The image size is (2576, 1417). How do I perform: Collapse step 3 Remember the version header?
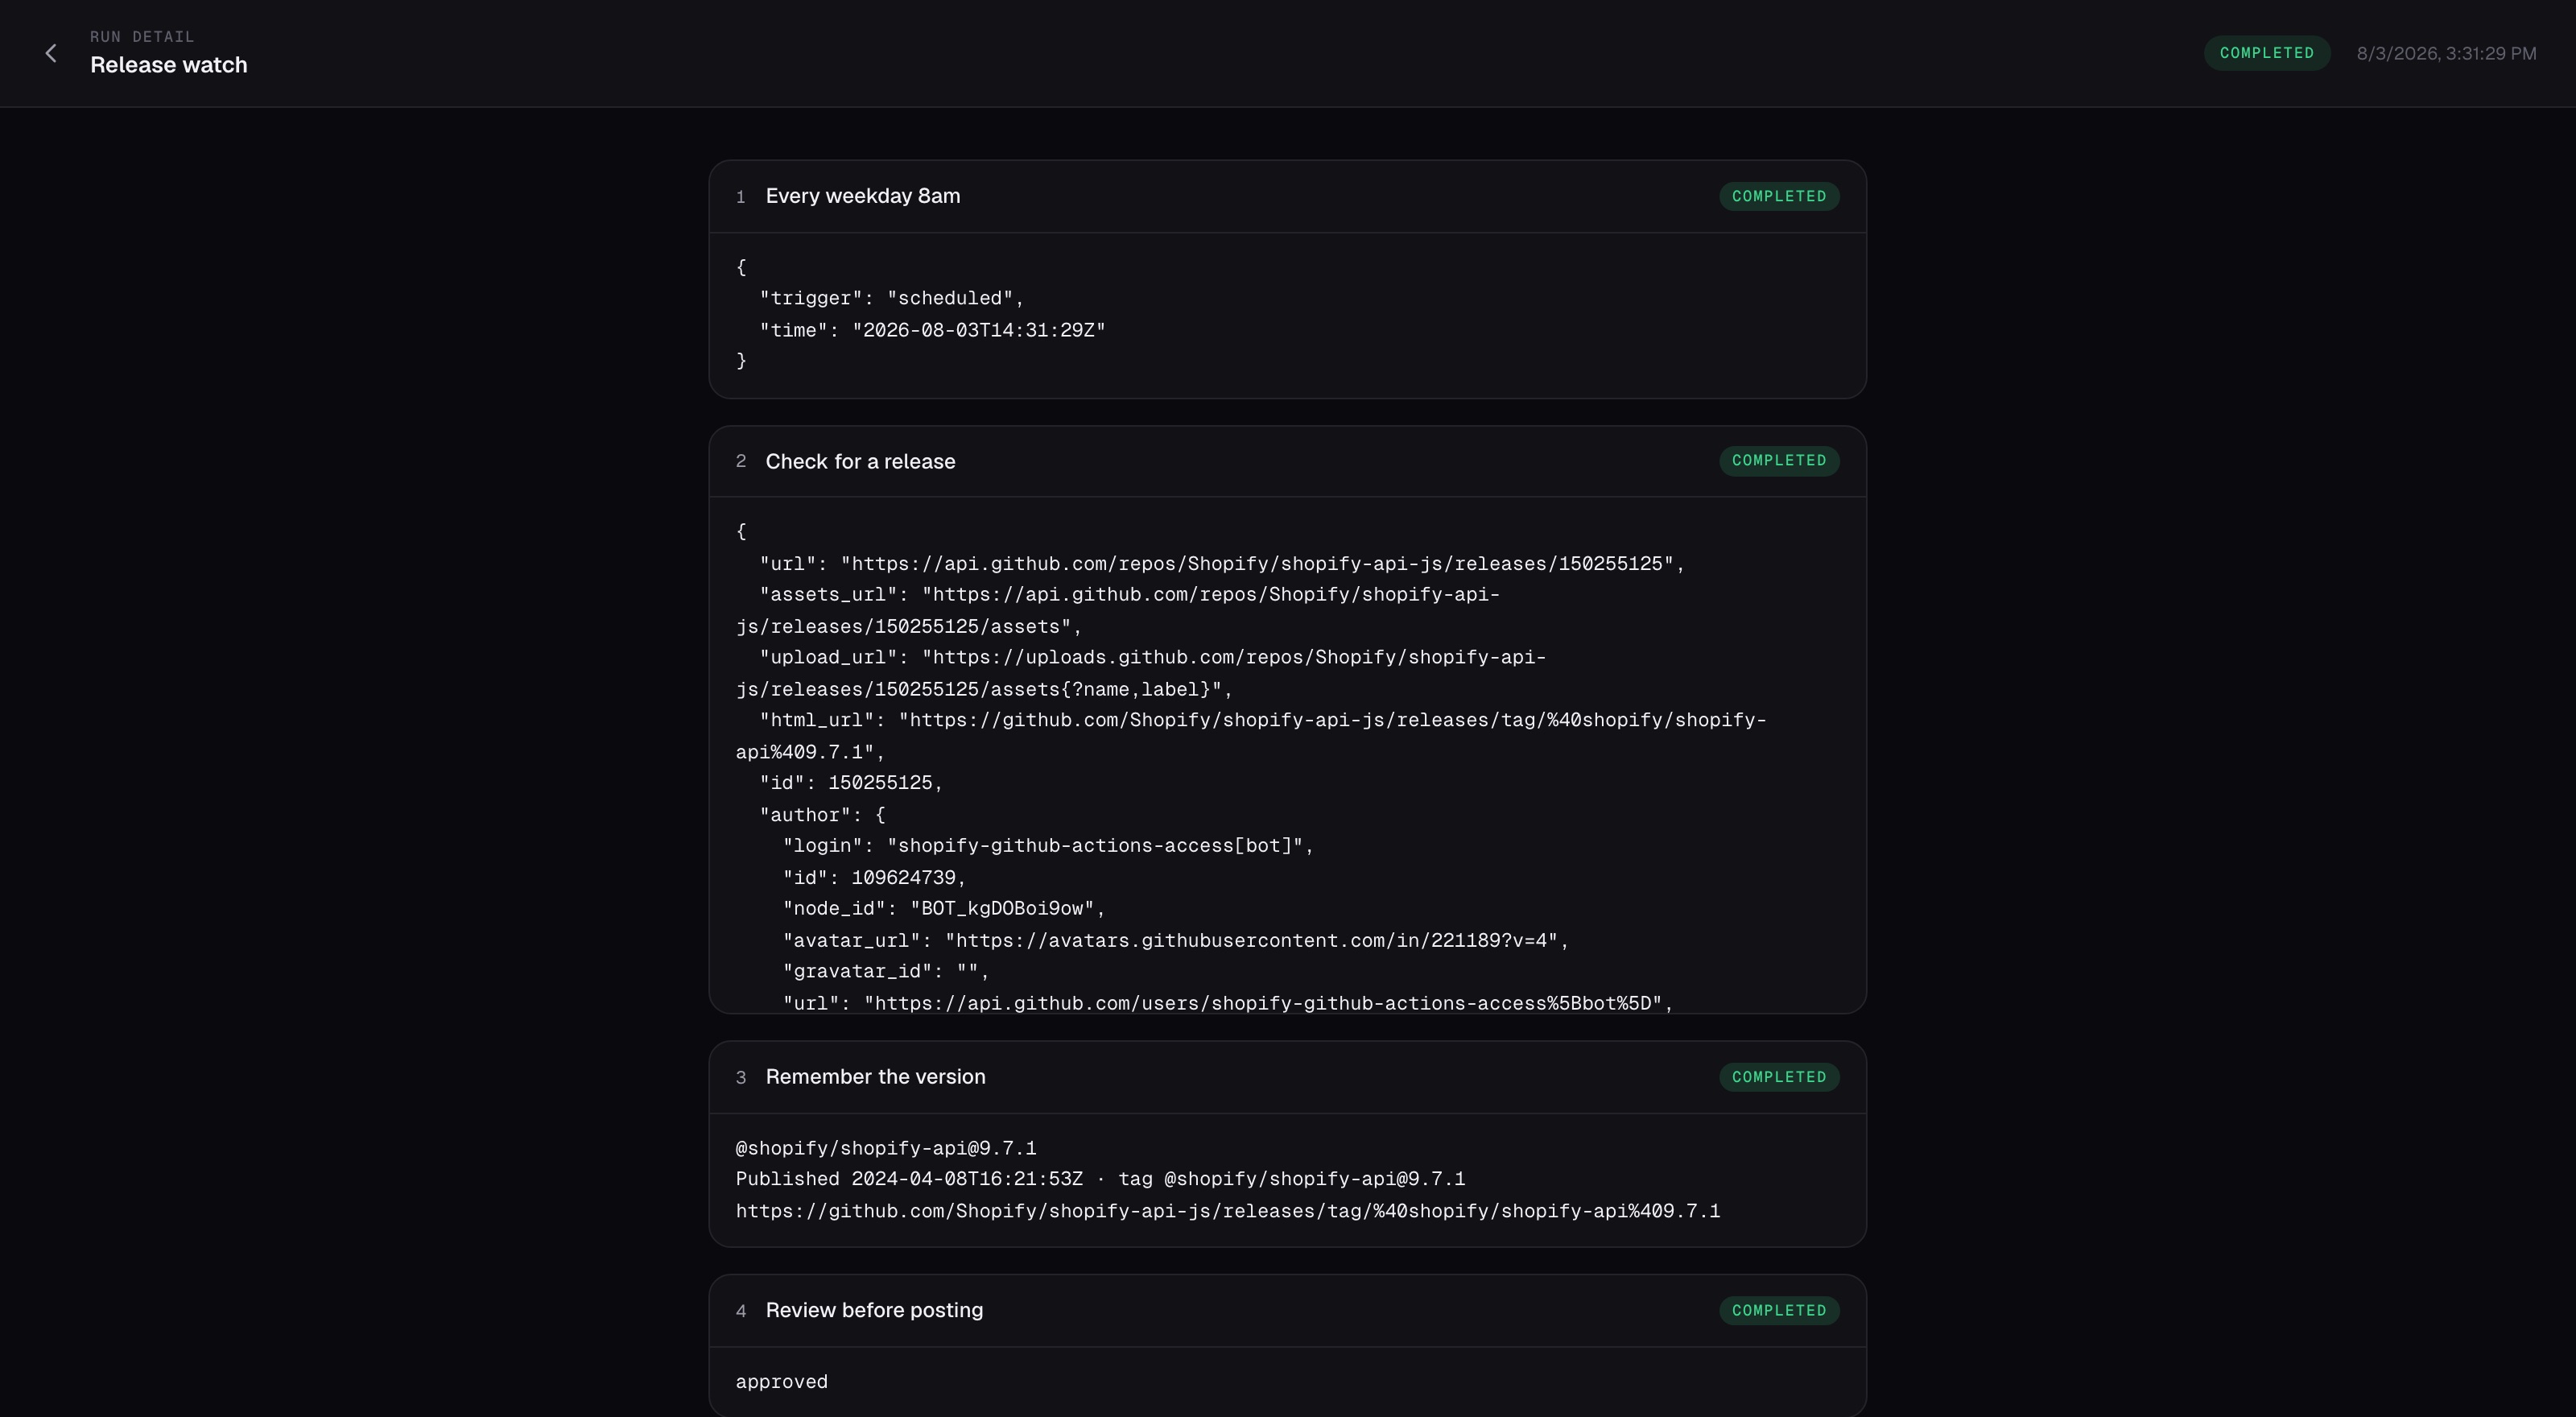(x=1287, y=1077)
